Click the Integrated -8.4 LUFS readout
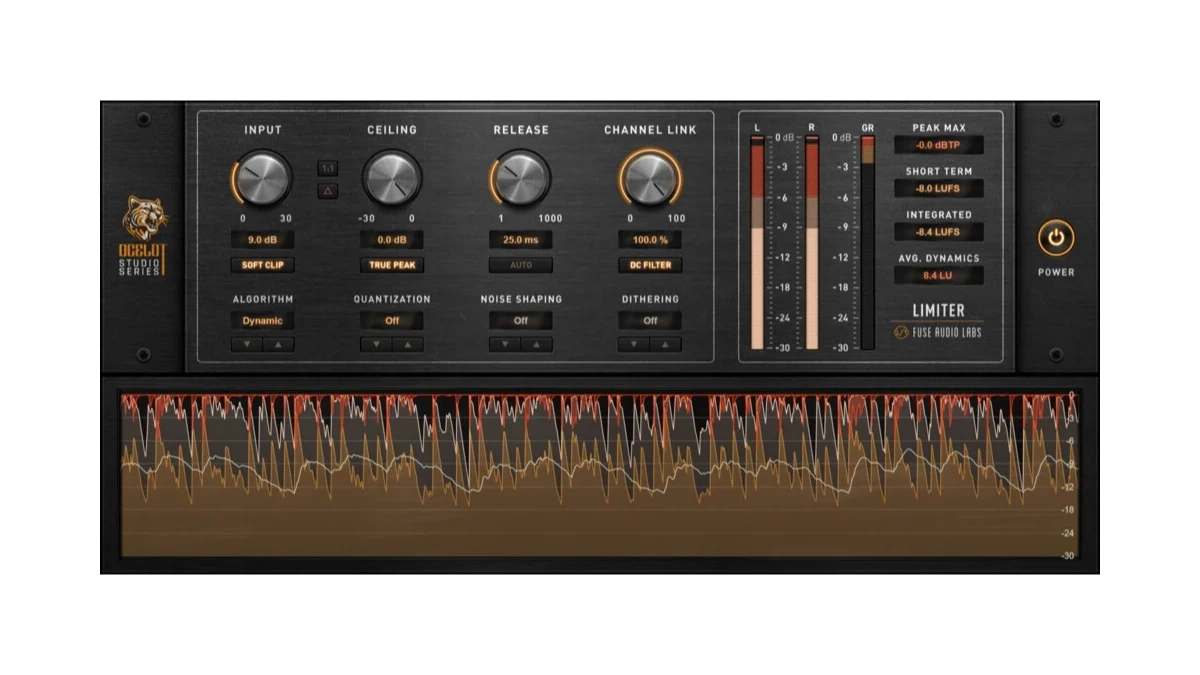The height and width of the screenshot is (675, 1200). (x=939, y=232)
